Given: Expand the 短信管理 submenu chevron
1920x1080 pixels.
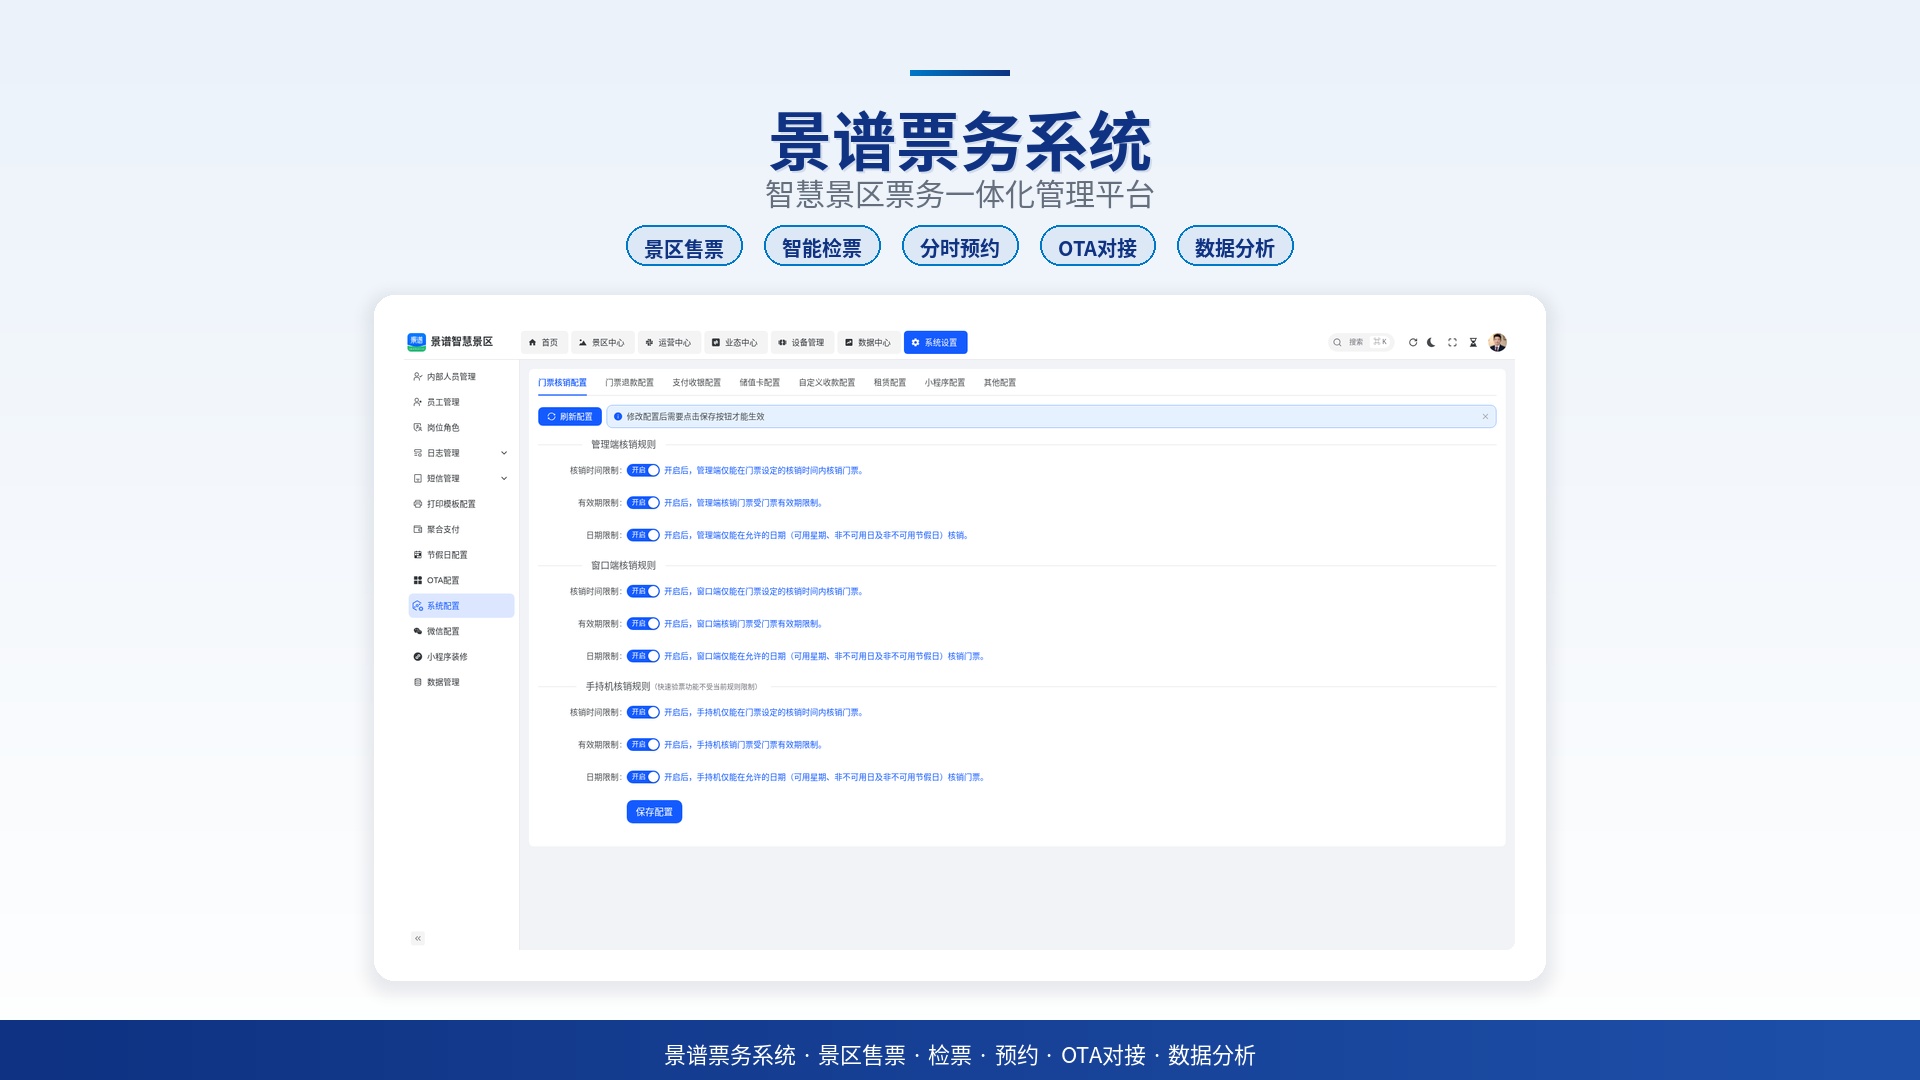Looking at the screenshot, I should 504,479.
